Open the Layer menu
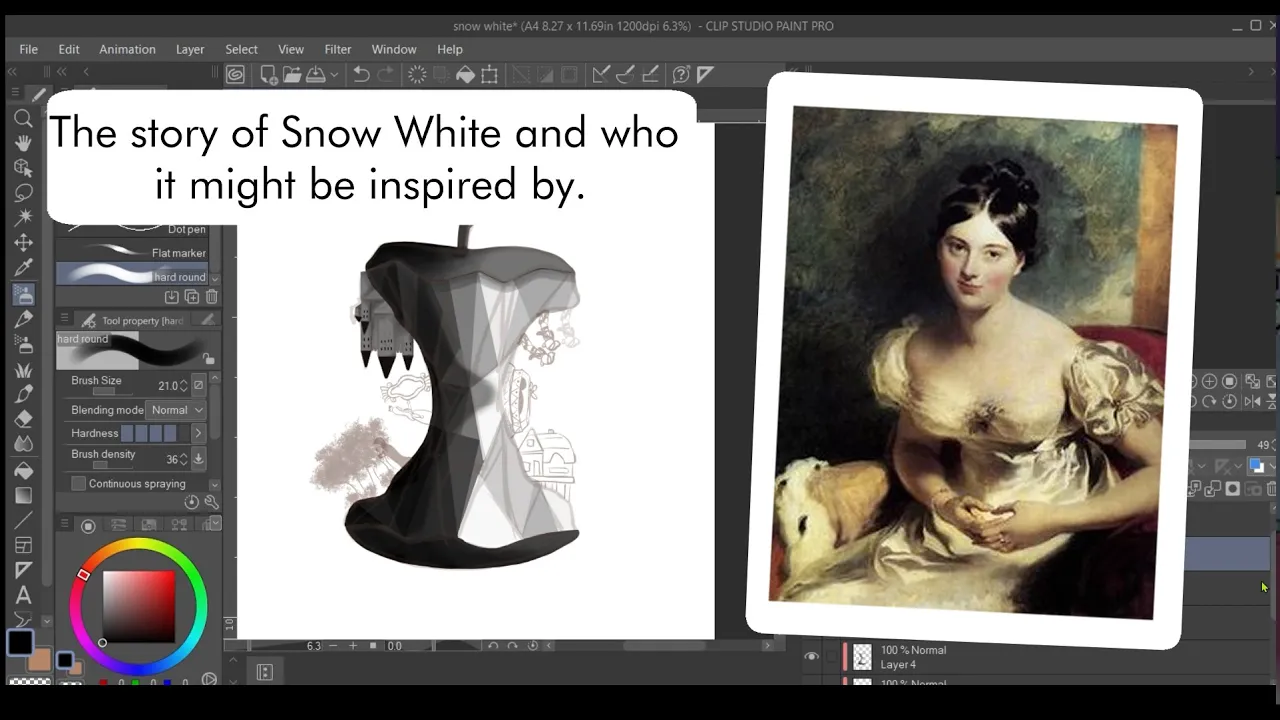Viewport: 1280px width, 720px height. [x=190, y=49]
